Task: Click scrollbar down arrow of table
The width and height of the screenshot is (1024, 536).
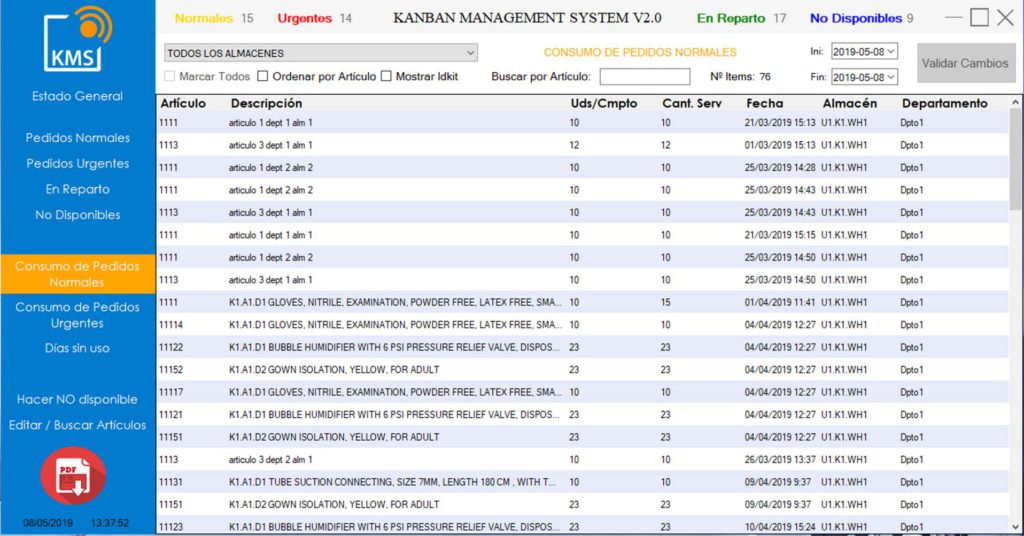Action: click(x=1015, y=527)
